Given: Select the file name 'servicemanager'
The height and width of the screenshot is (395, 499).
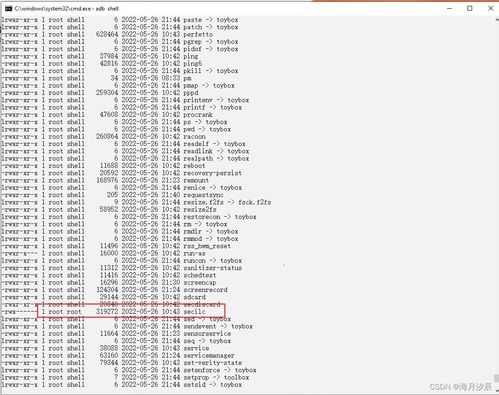Looking at the screenshot, I should tap(209, 356).
